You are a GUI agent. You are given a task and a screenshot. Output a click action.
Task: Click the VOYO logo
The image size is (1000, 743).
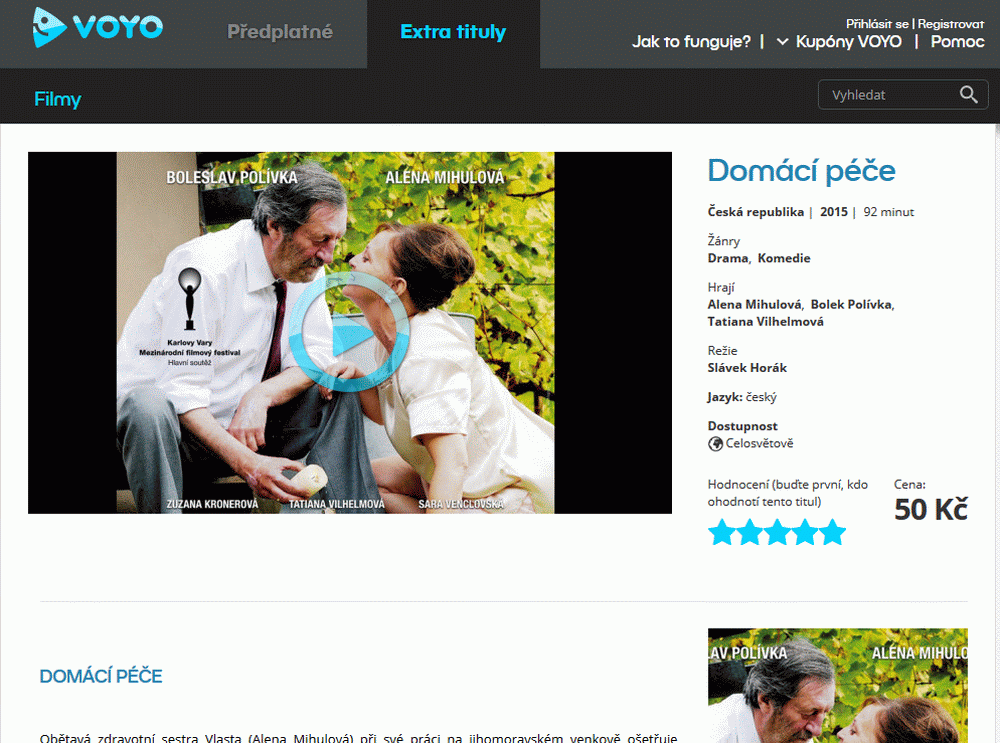tap(98, 27)
